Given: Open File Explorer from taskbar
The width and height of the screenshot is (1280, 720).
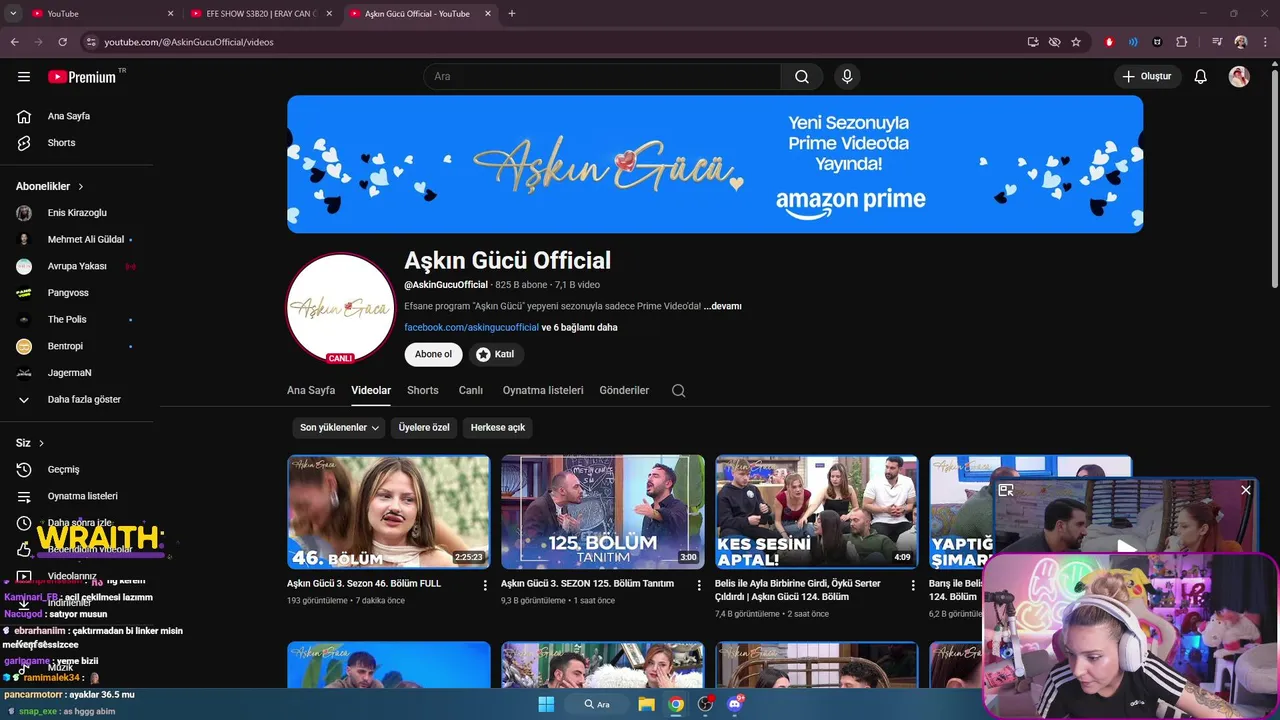Looking at the screenshot, I should pyautogui.click(x=647, y=704).
